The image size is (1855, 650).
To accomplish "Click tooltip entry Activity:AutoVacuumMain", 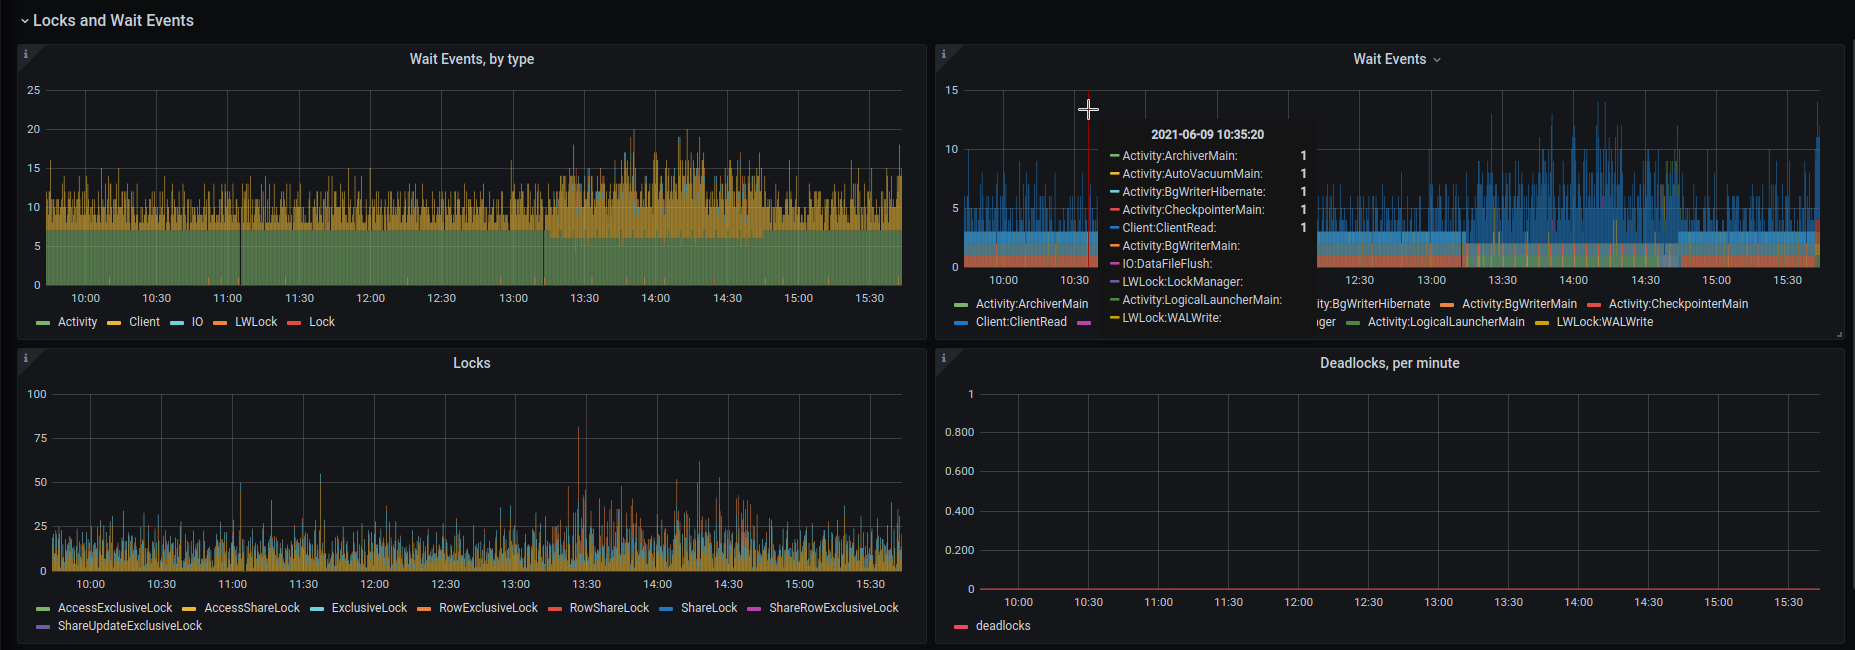I will 1192,174.
